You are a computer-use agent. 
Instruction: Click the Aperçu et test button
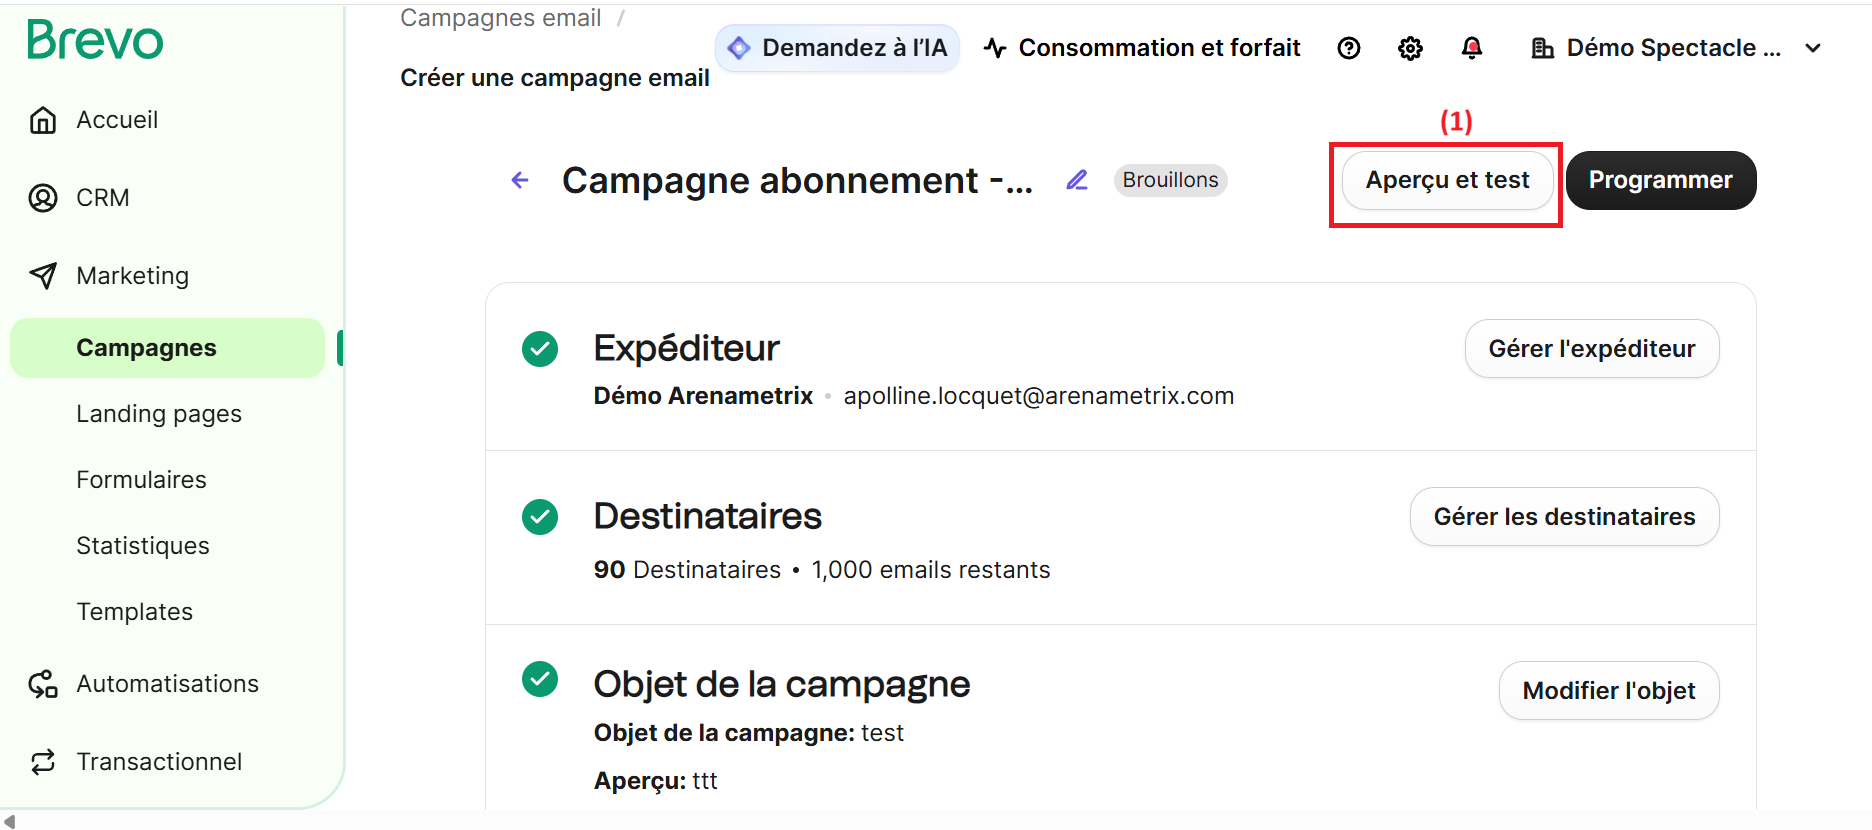[x=1447, y=180]
